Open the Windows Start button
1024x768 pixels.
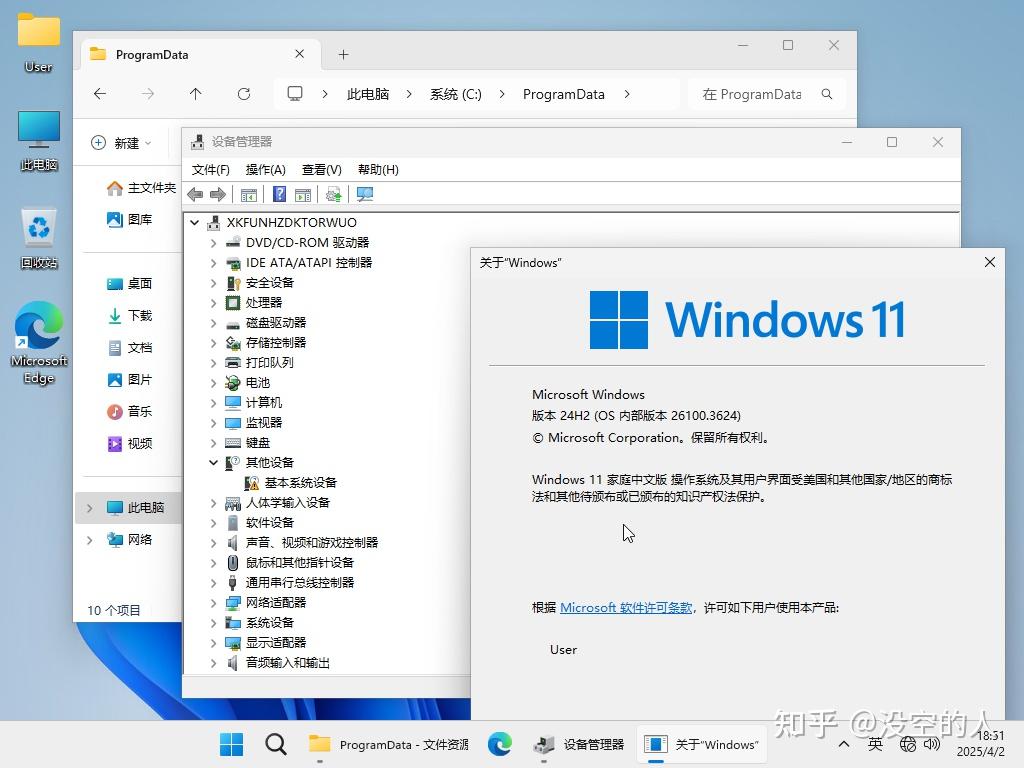pyautogui.click(x=231, y=744)
